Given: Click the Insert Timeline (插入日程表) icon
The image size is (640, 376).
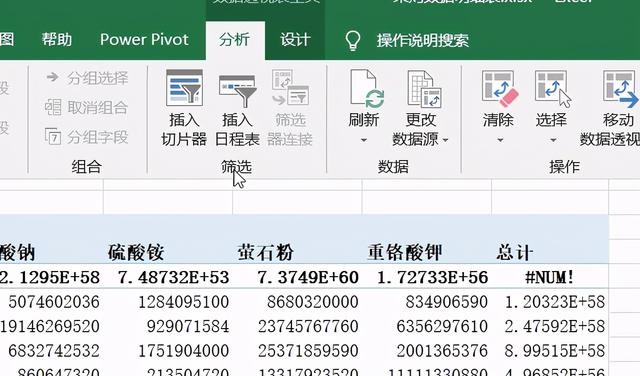Looking at the screenshot, I should pos(237,91).
